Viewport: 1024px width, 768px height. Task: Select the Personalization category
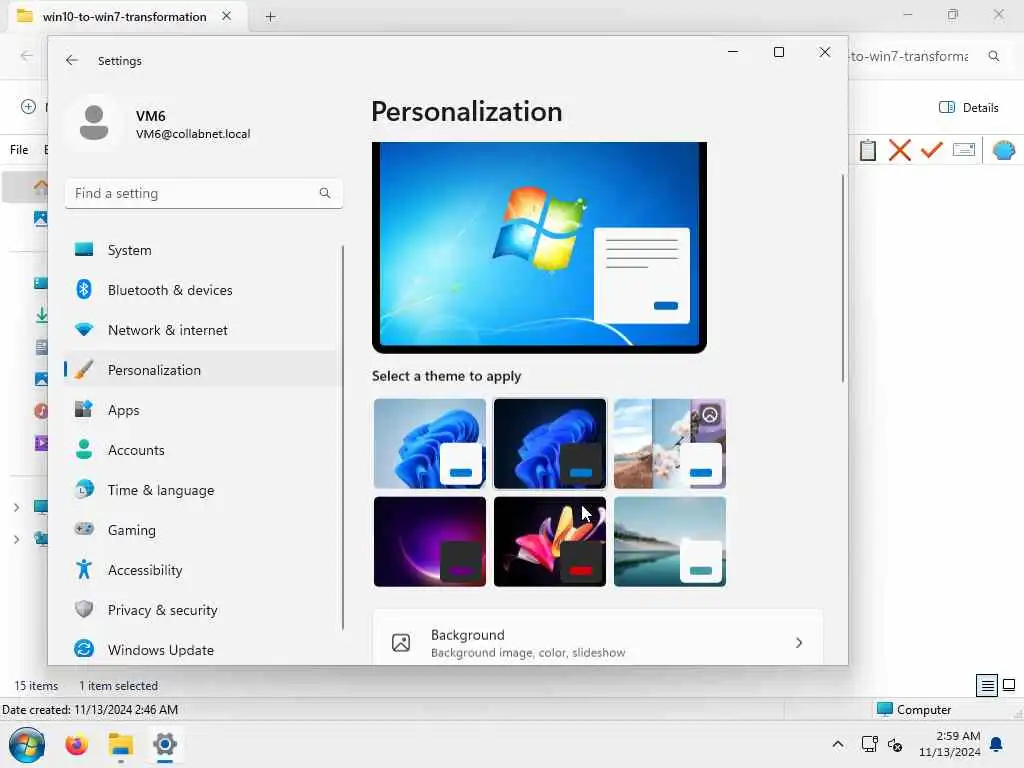tap(202, 370)
